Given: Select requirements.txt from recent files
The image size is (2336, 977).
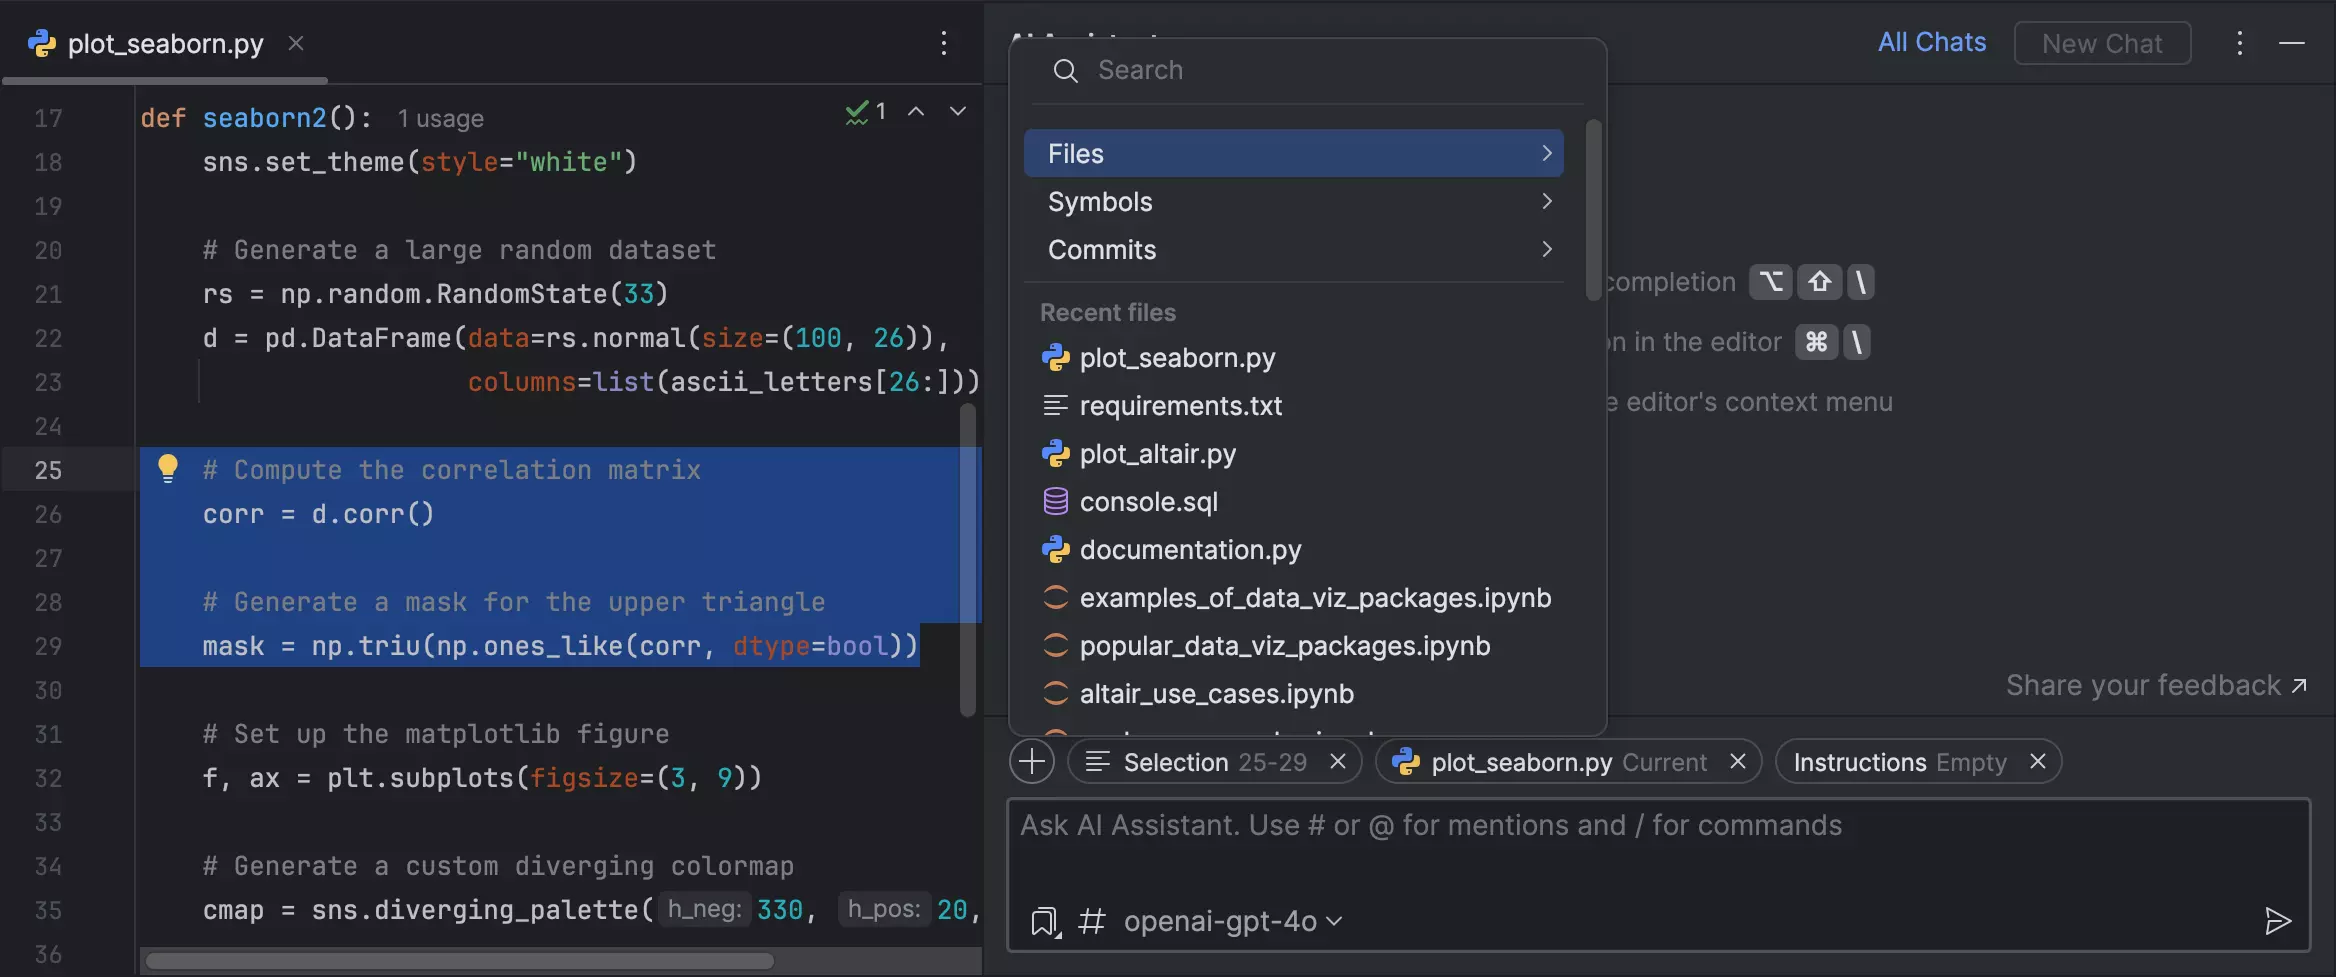Looking at the screenshot, I should click(1180, 406).
